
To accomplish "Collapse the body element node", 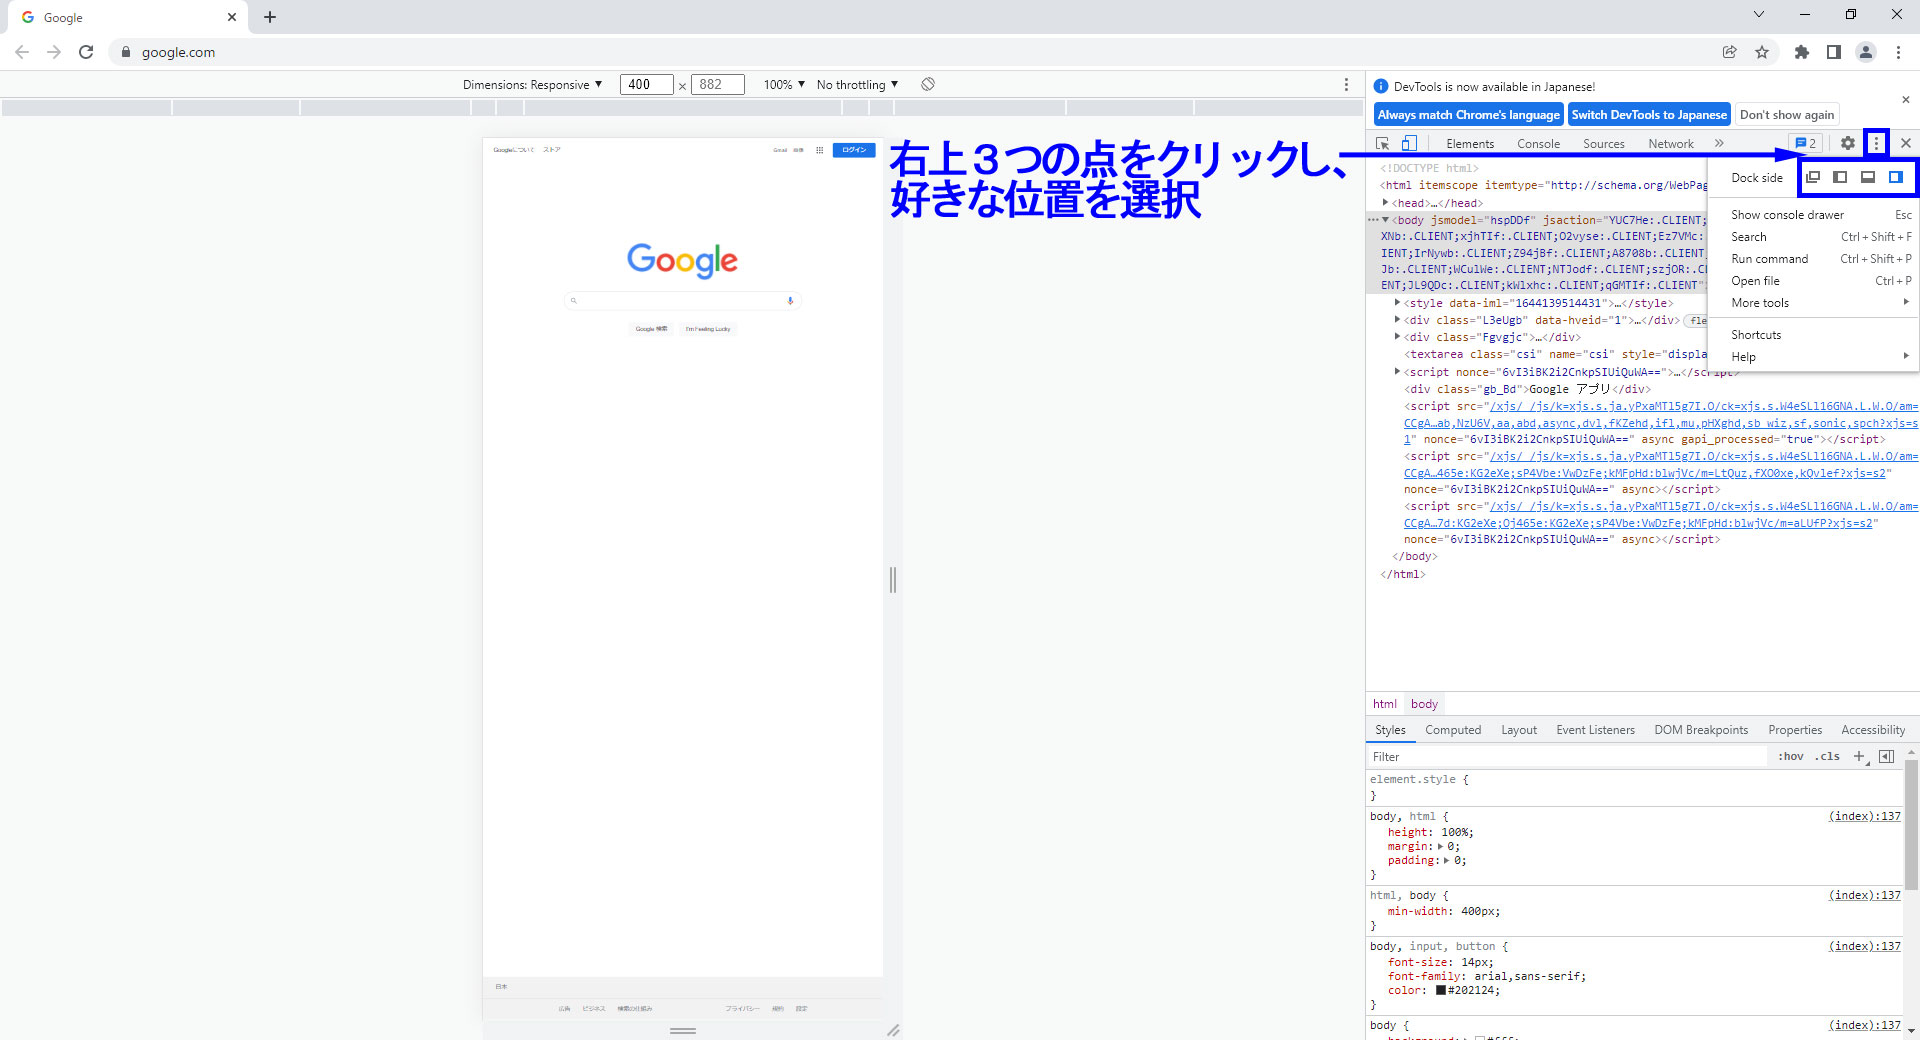I will (1385, 220).
